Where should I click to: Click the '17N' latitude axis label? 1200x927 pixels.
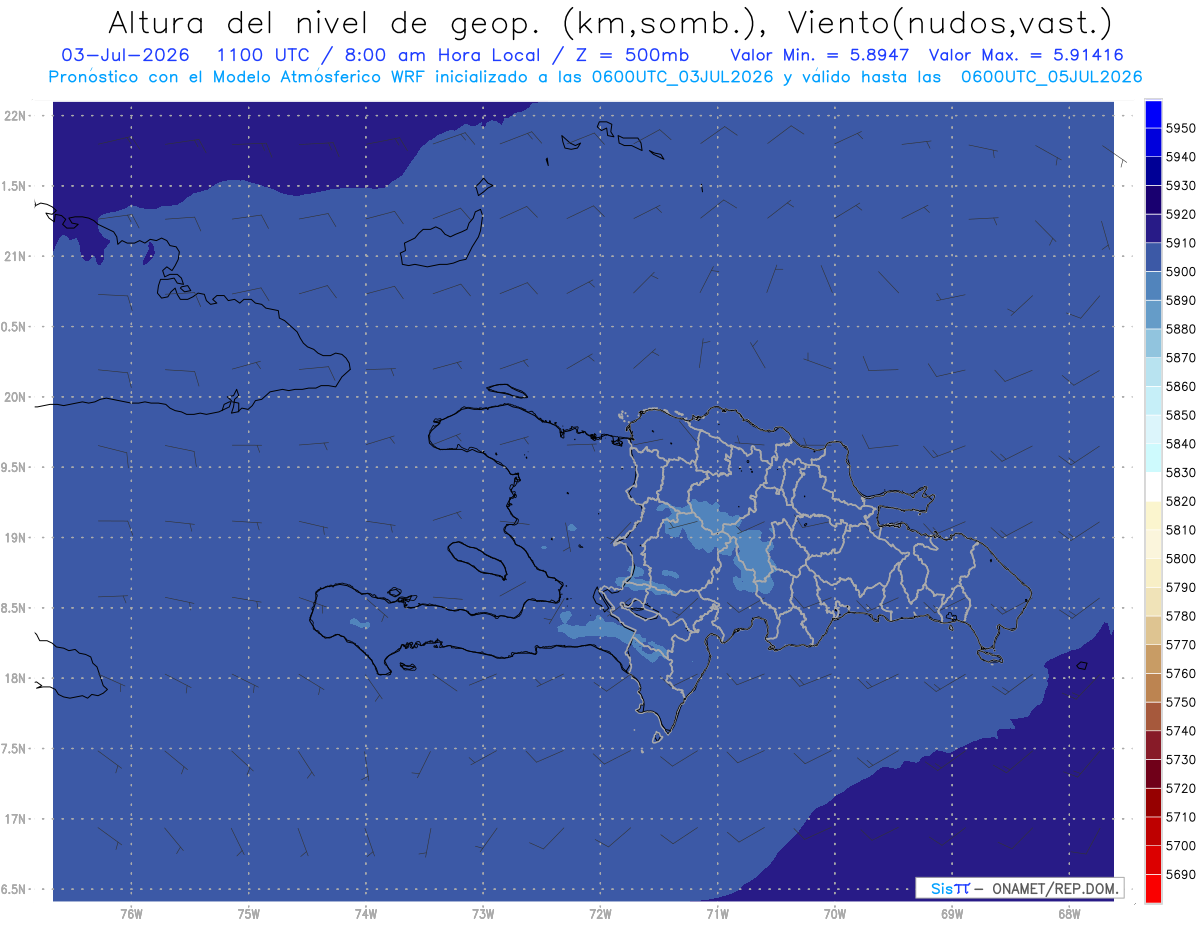16,819
